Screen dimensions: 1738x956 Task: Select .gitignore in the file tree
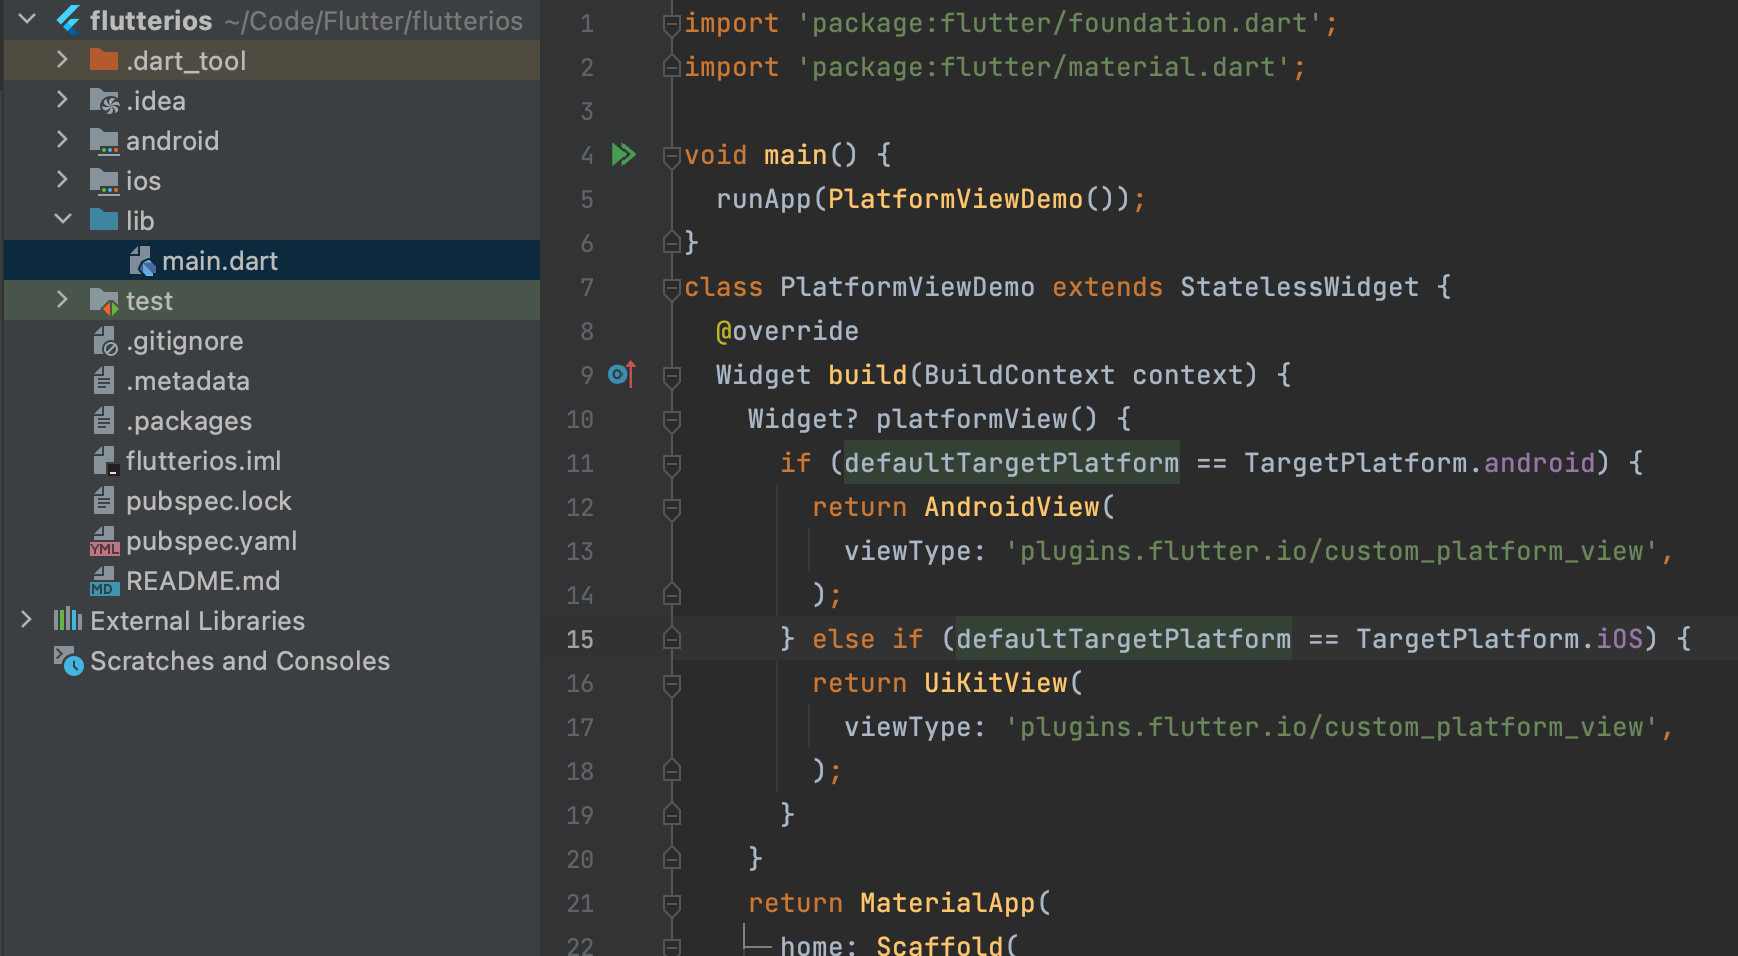tap(184, 341)
